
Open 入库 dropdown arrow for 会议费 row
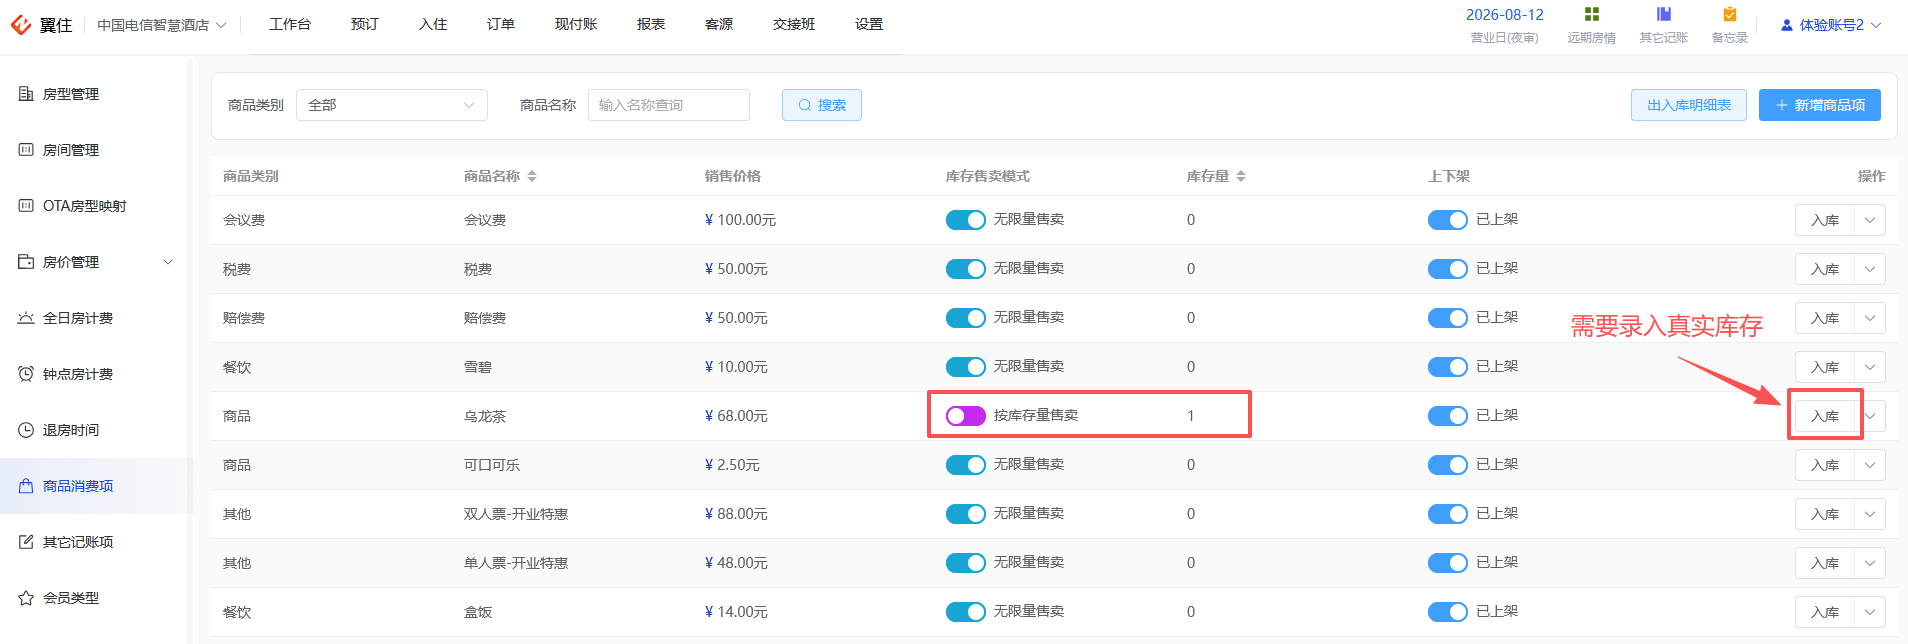(x=1870, y=220)
